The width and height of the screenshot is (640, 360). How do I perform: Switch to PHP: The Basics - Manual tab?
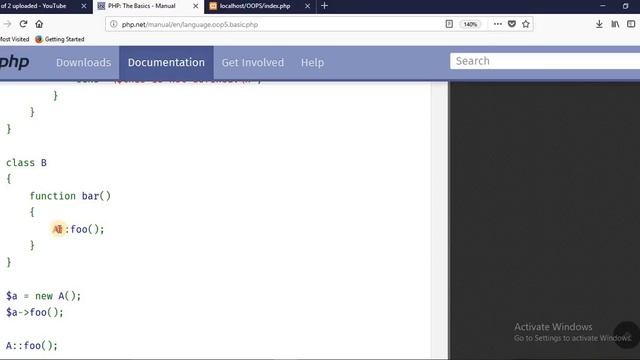coord(148,6)
